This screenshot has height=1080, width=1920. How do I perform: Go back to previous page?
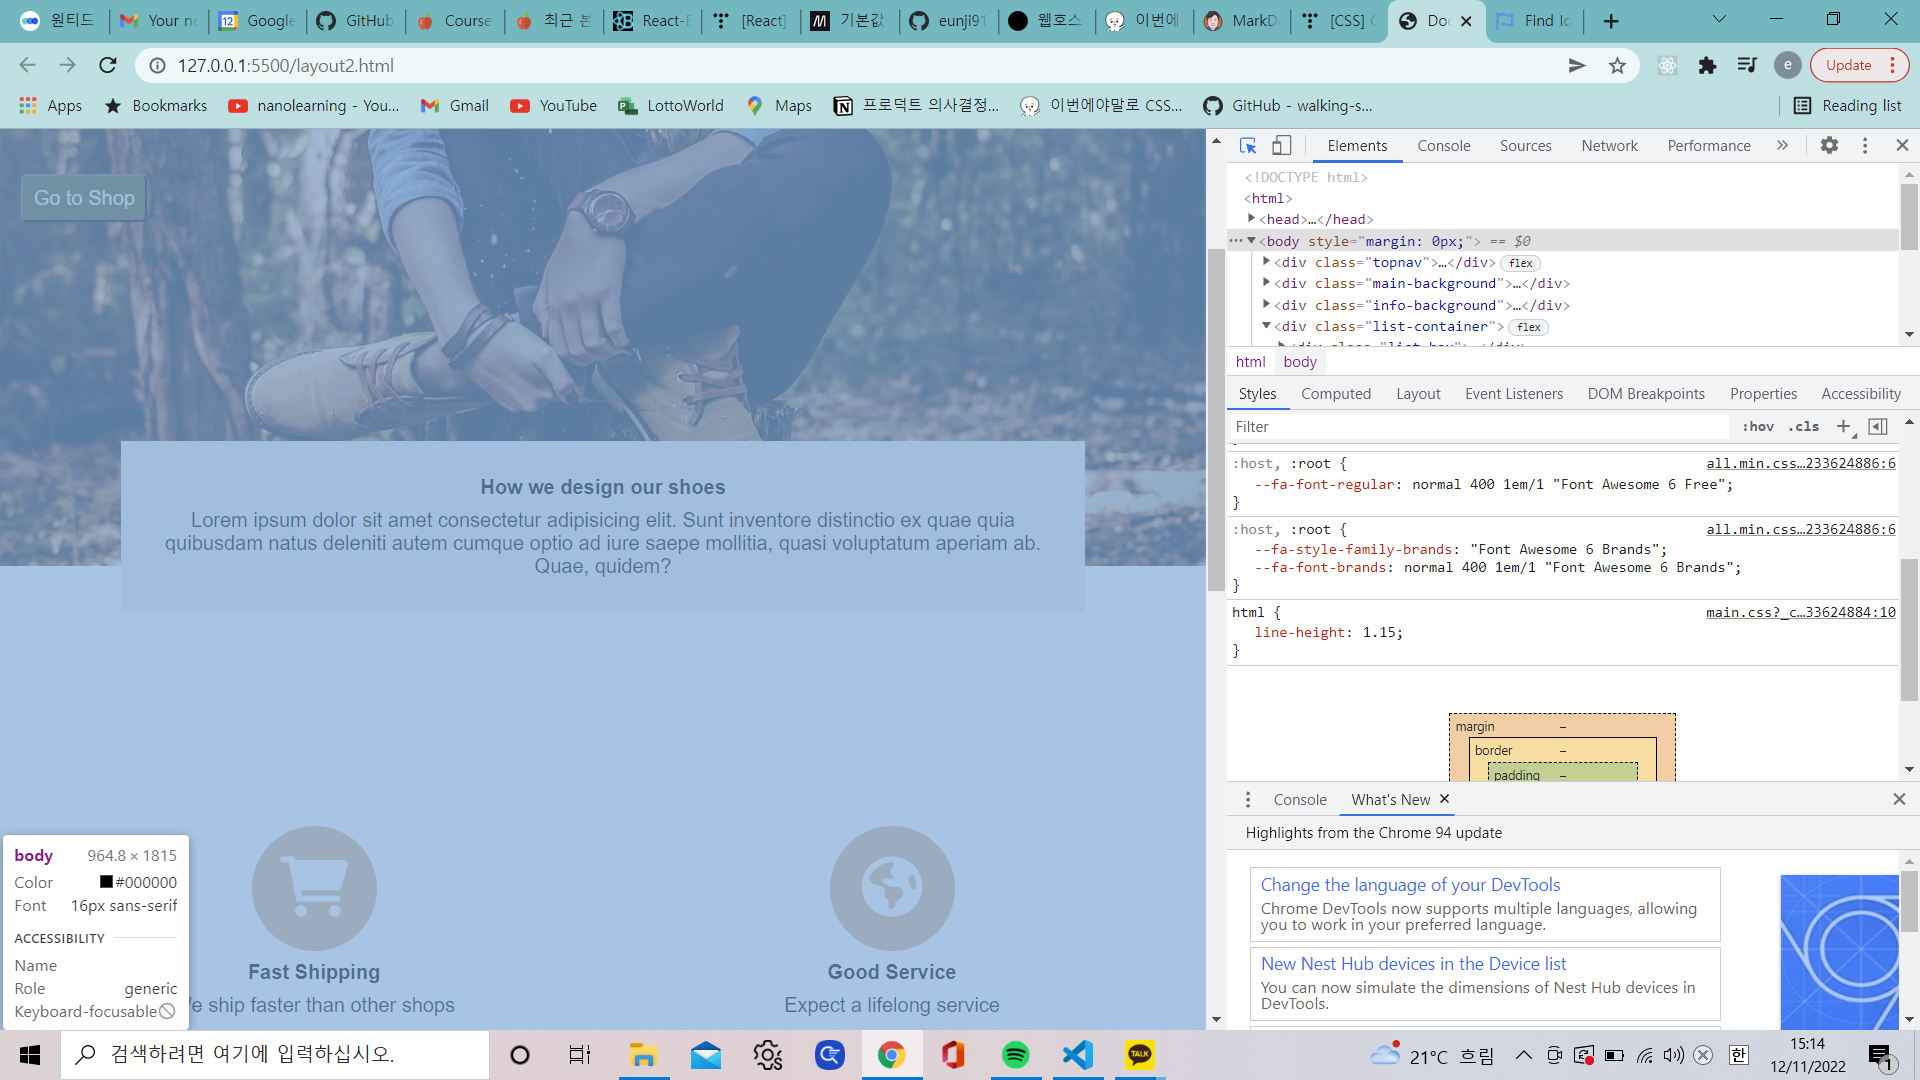click(x=27, y=65)
